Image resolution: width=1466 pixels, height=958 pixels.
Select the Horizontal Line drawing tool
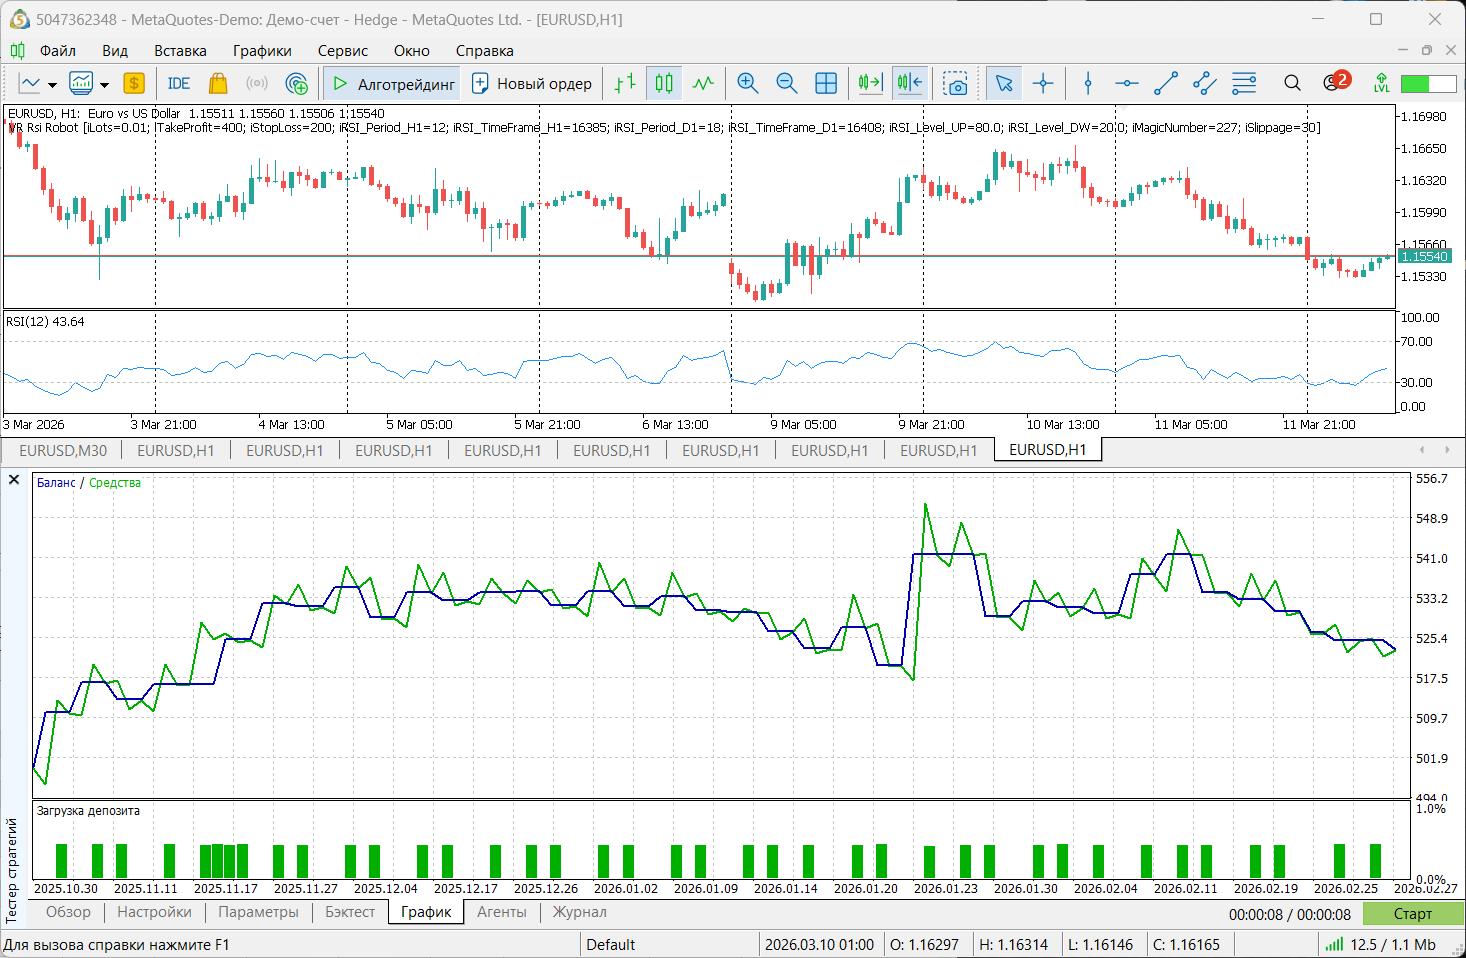click(x=1126, y=83)
